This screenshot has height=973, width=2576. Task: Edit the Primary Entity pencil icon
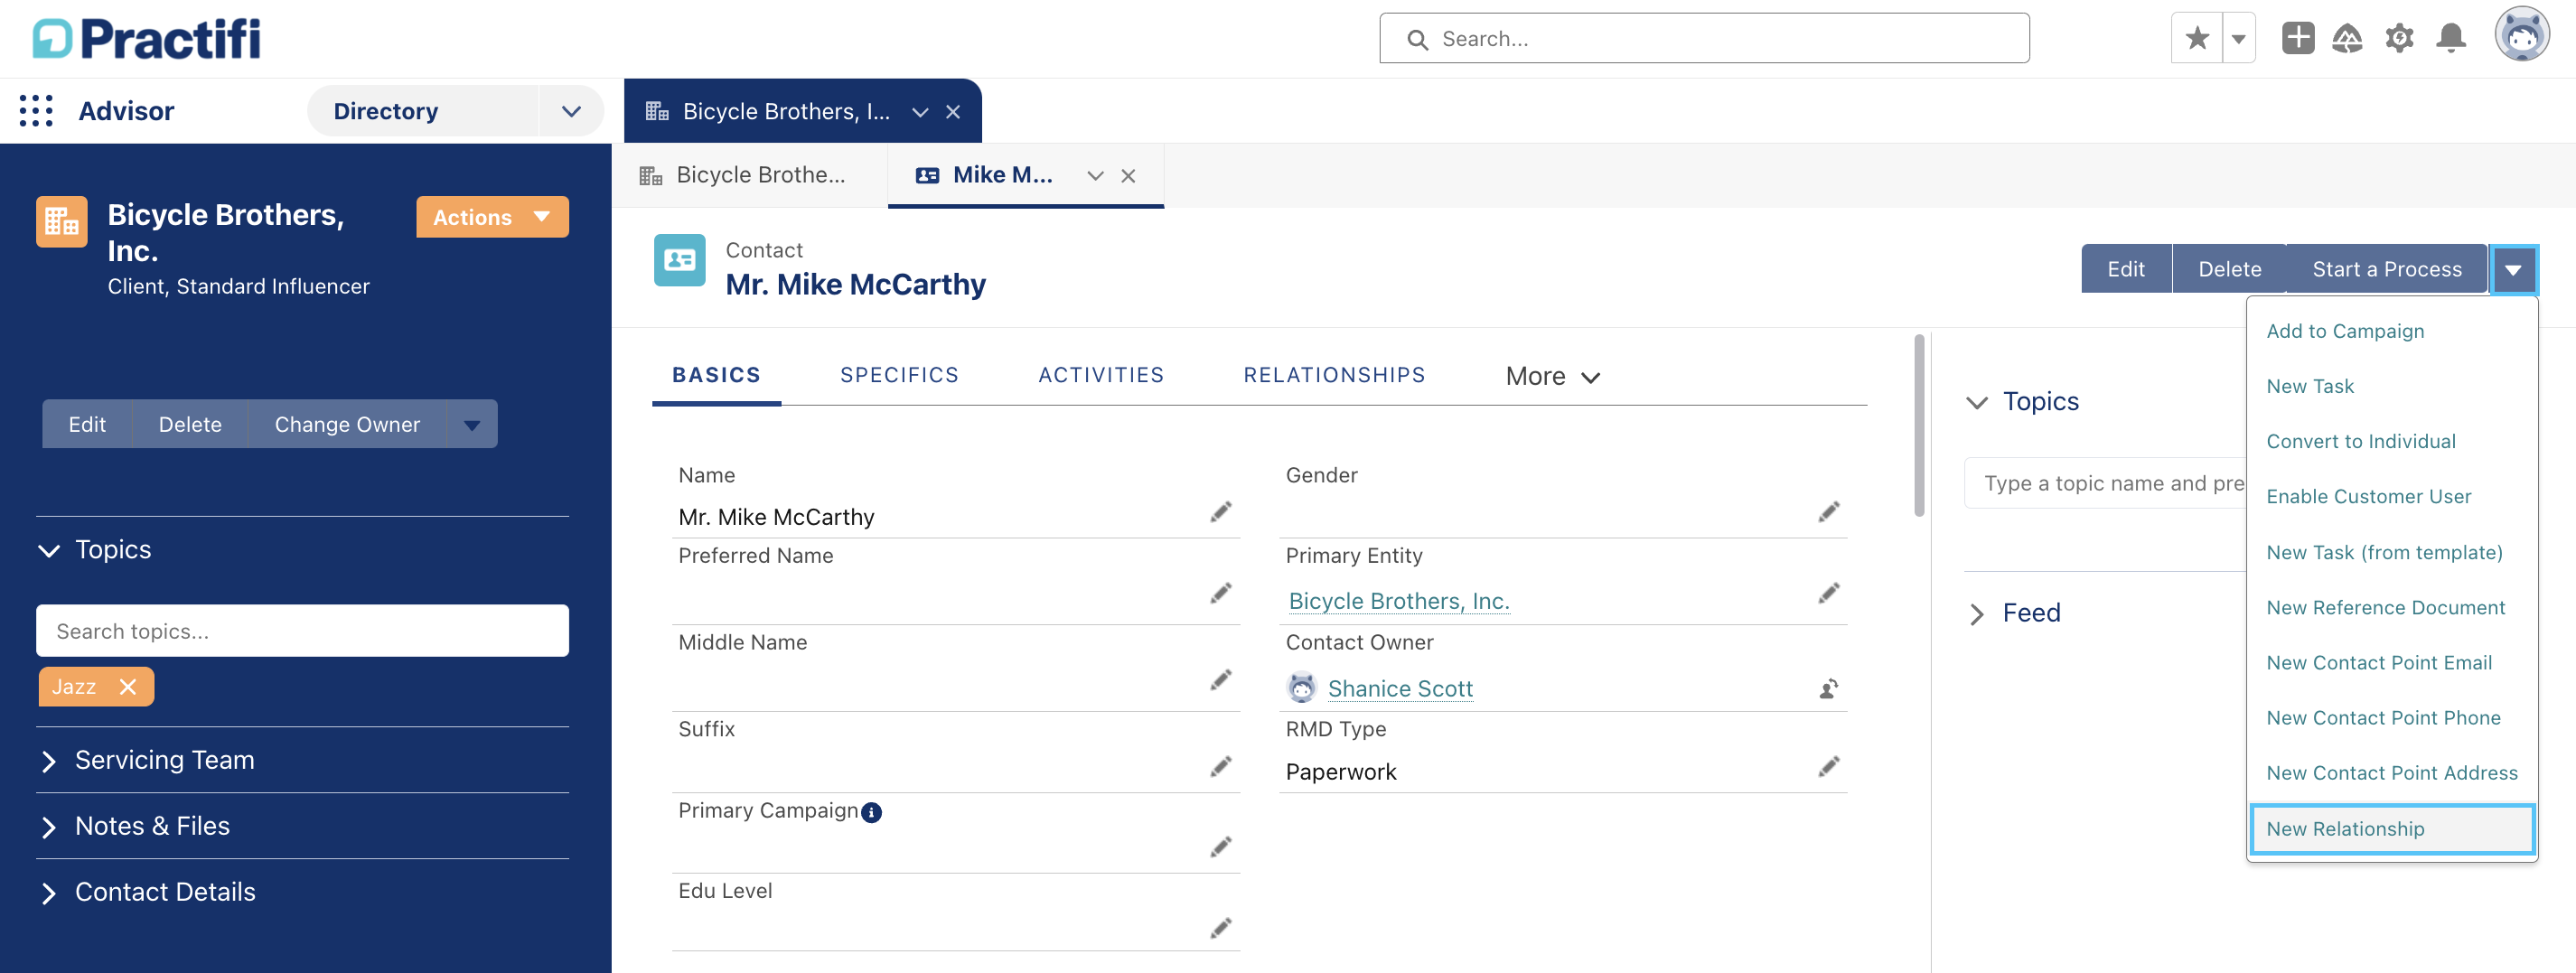[x=1828, y=594]
